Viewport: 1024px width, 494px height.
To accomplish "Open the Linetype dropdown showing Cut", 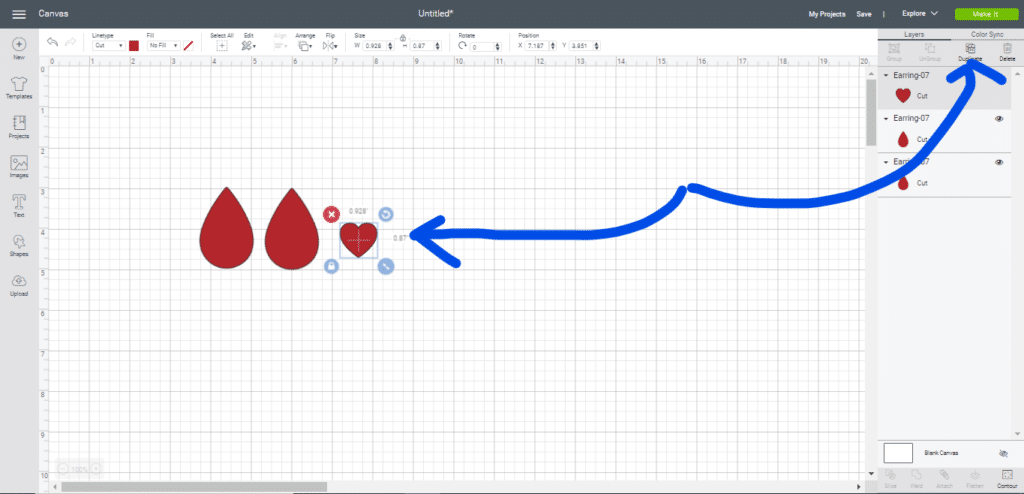I will pos(107,46).
